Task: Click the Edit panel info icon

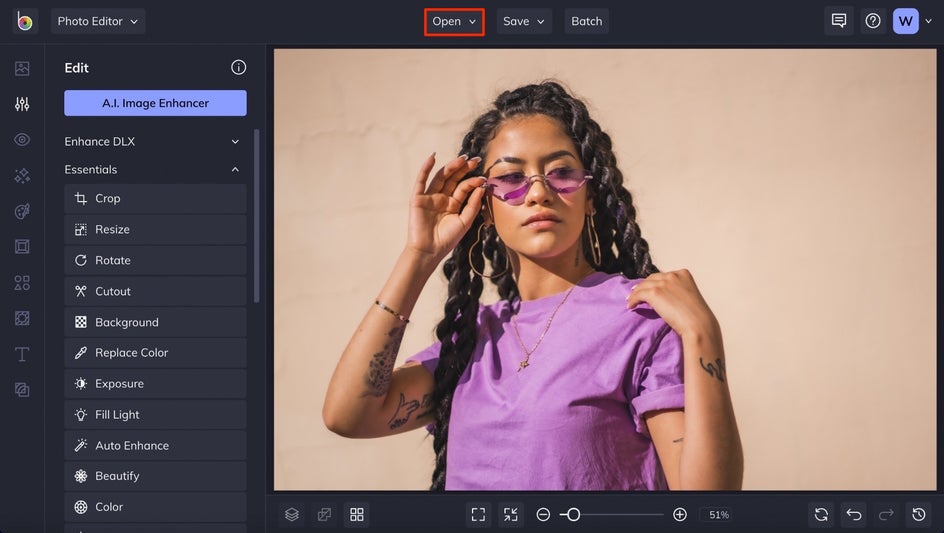Action: 238,67
